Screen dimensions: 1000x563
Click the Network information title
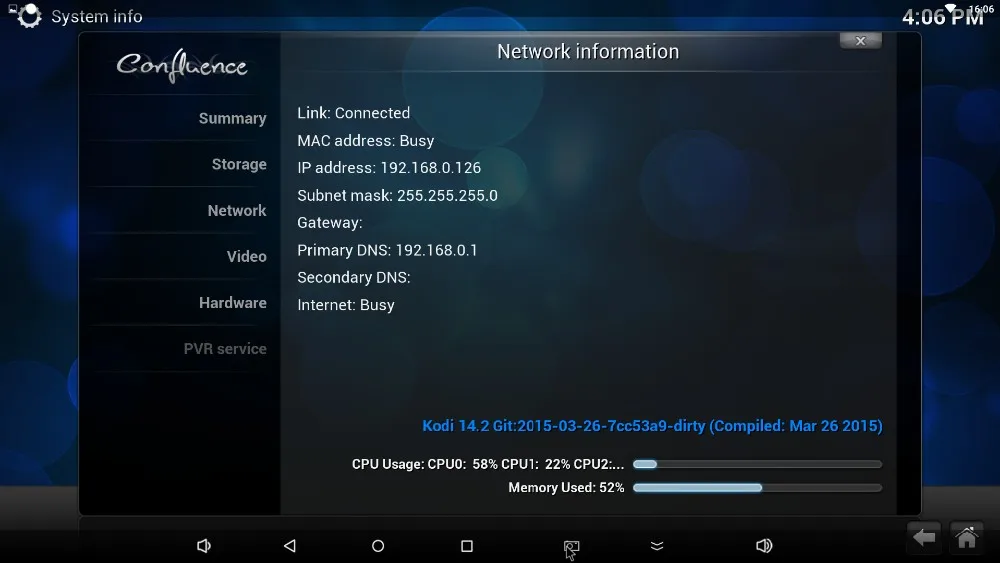pos(588,52)
